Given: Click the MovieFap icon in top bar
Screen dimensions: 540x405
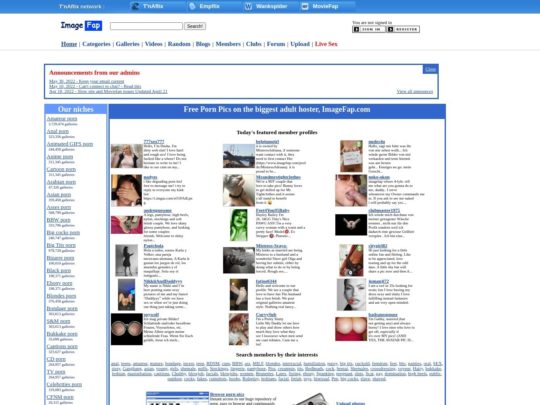Looking at the screenshot, I should tap(305, 6).
